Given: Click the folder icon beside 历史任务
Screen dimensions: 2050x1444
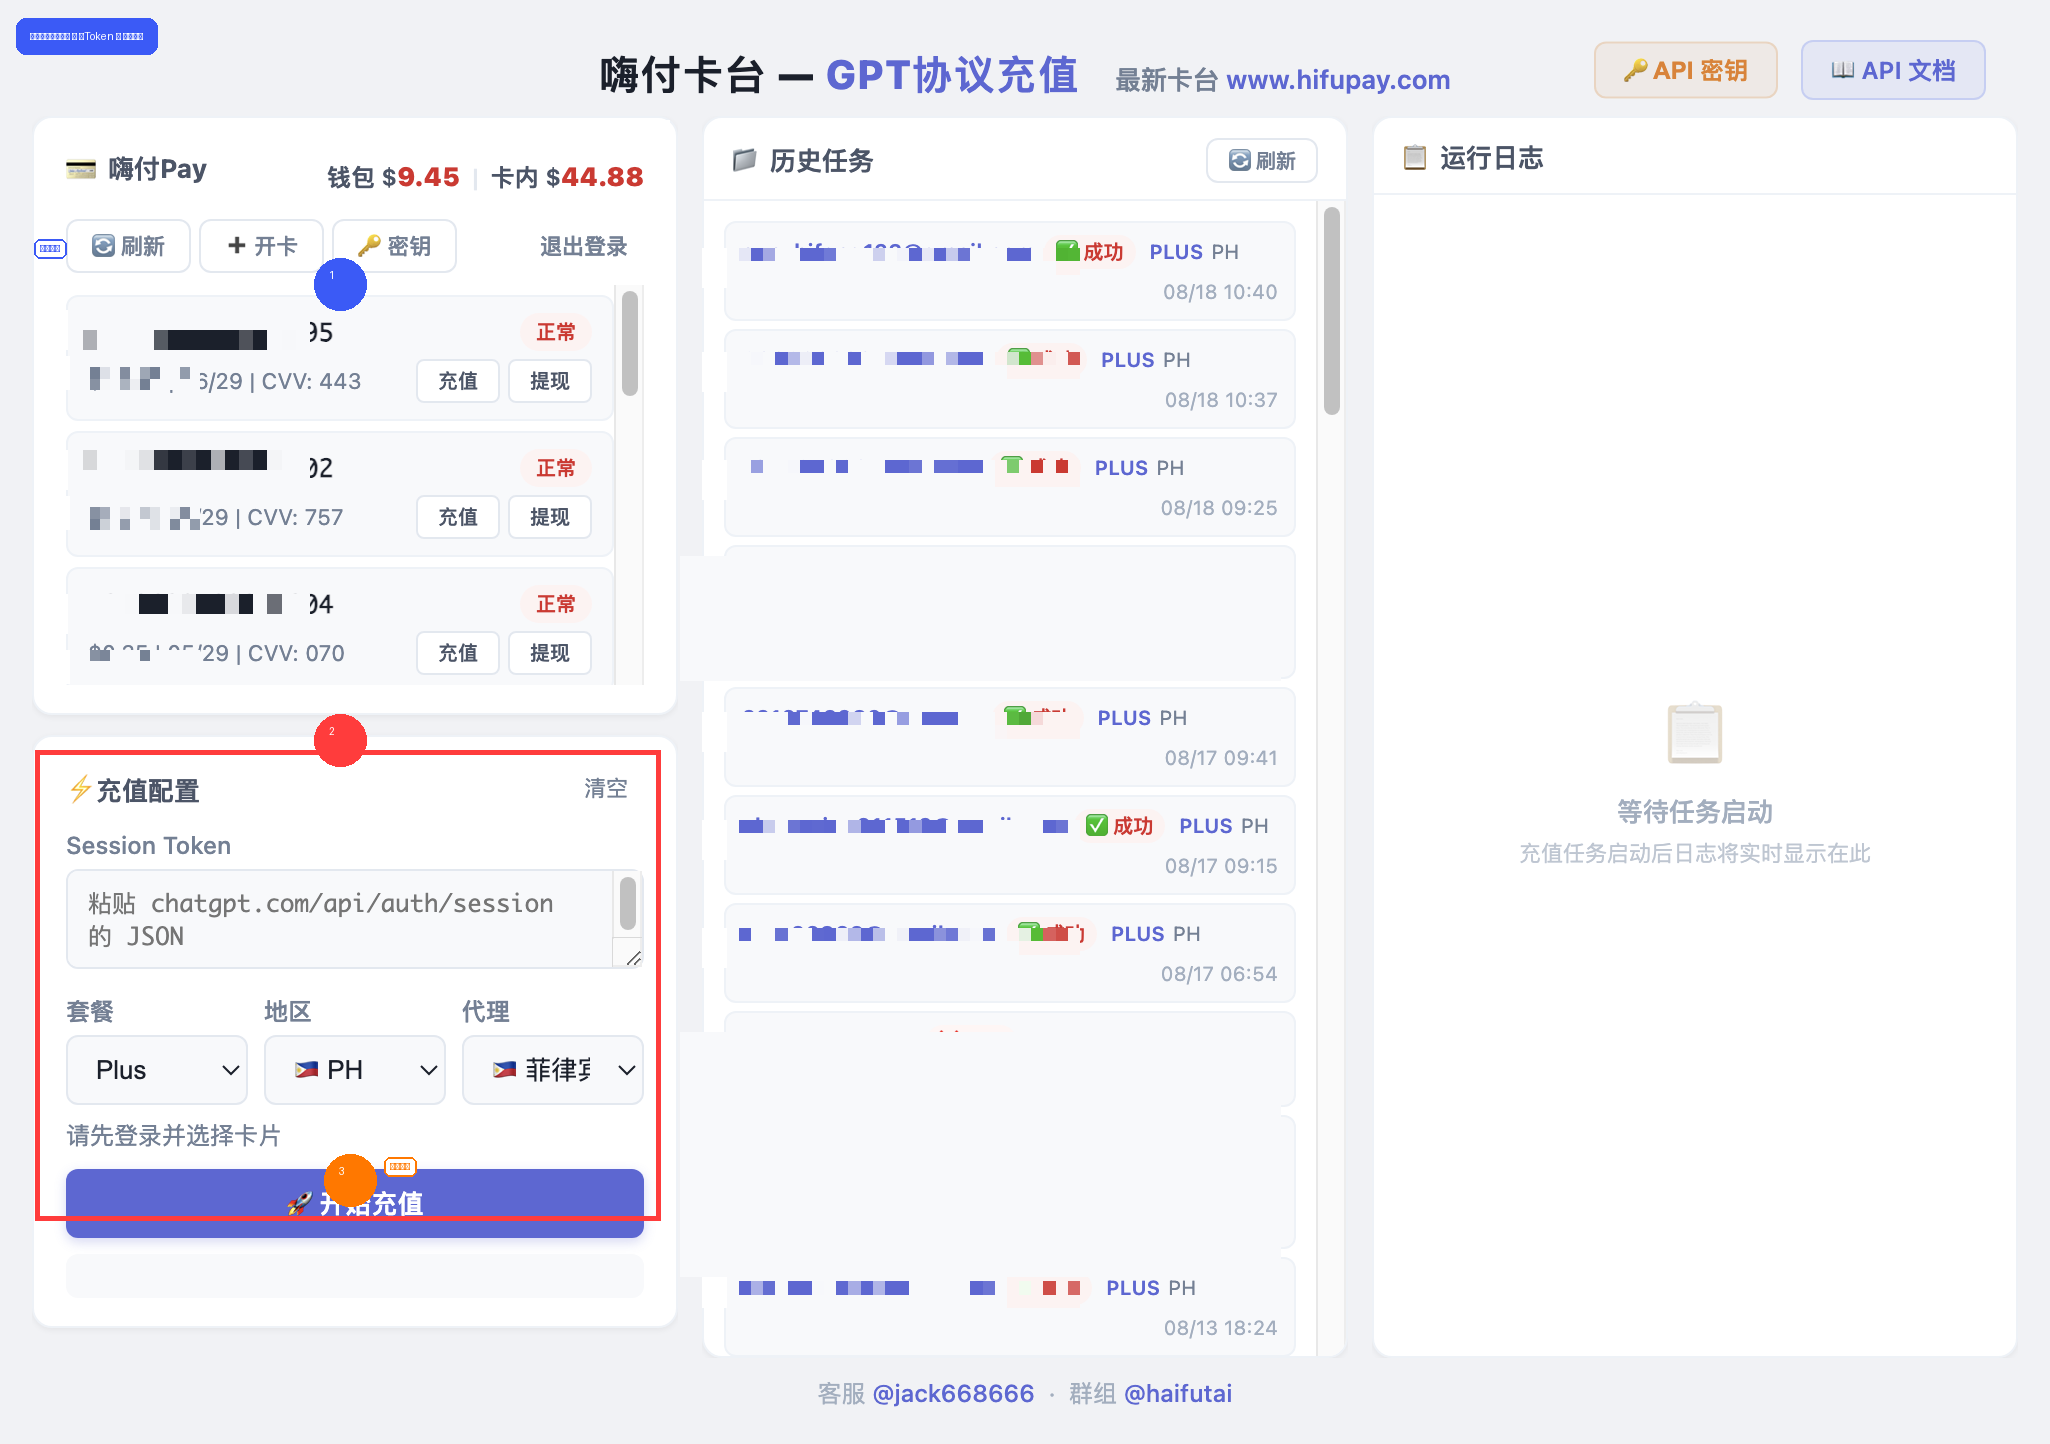Looking at the screenshot, I should [745, 160].
